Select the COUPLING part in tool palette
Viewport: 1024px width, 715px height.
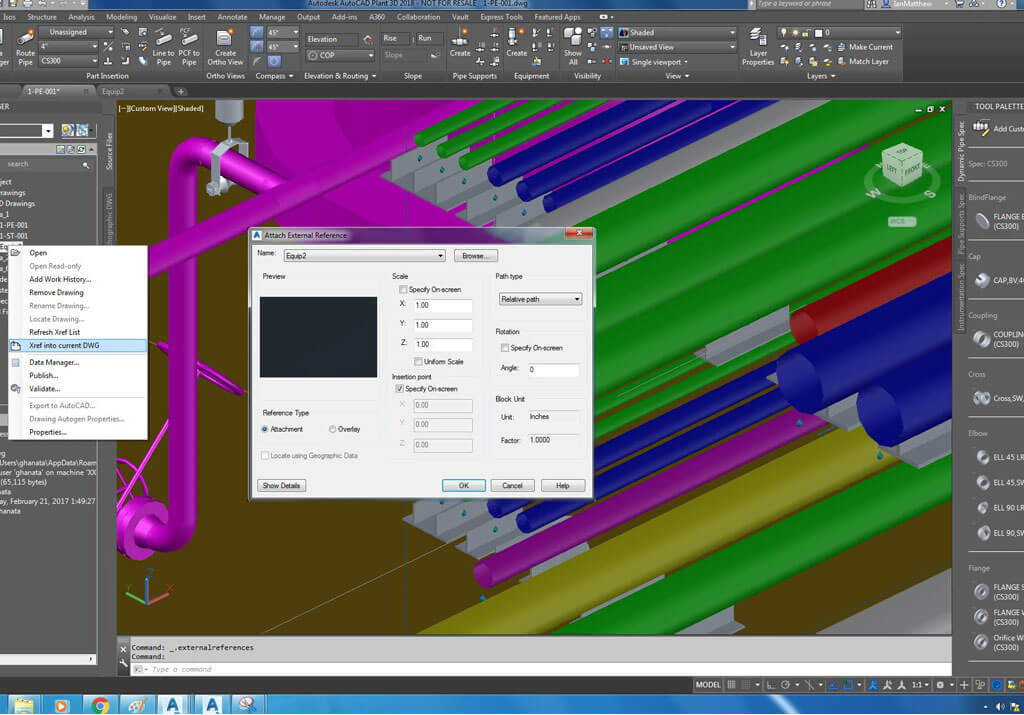982,338
